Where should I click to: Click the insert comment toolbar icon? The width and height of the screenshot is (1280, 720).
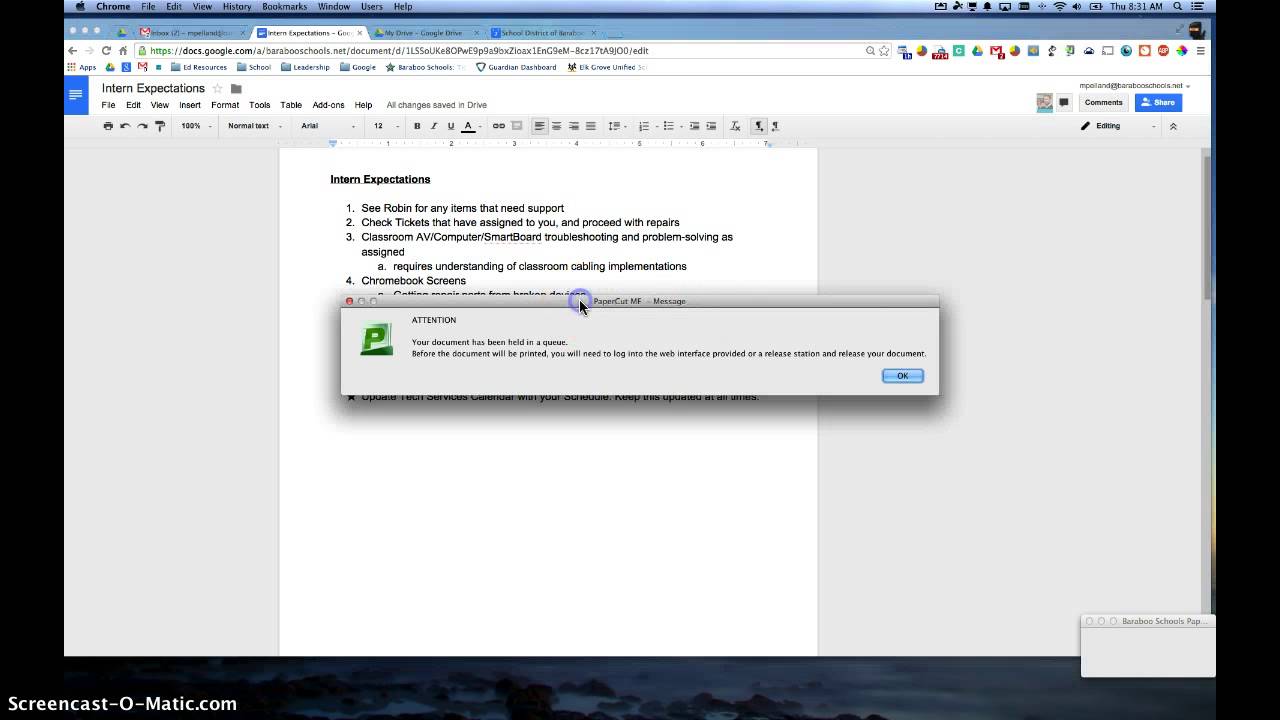516,126
